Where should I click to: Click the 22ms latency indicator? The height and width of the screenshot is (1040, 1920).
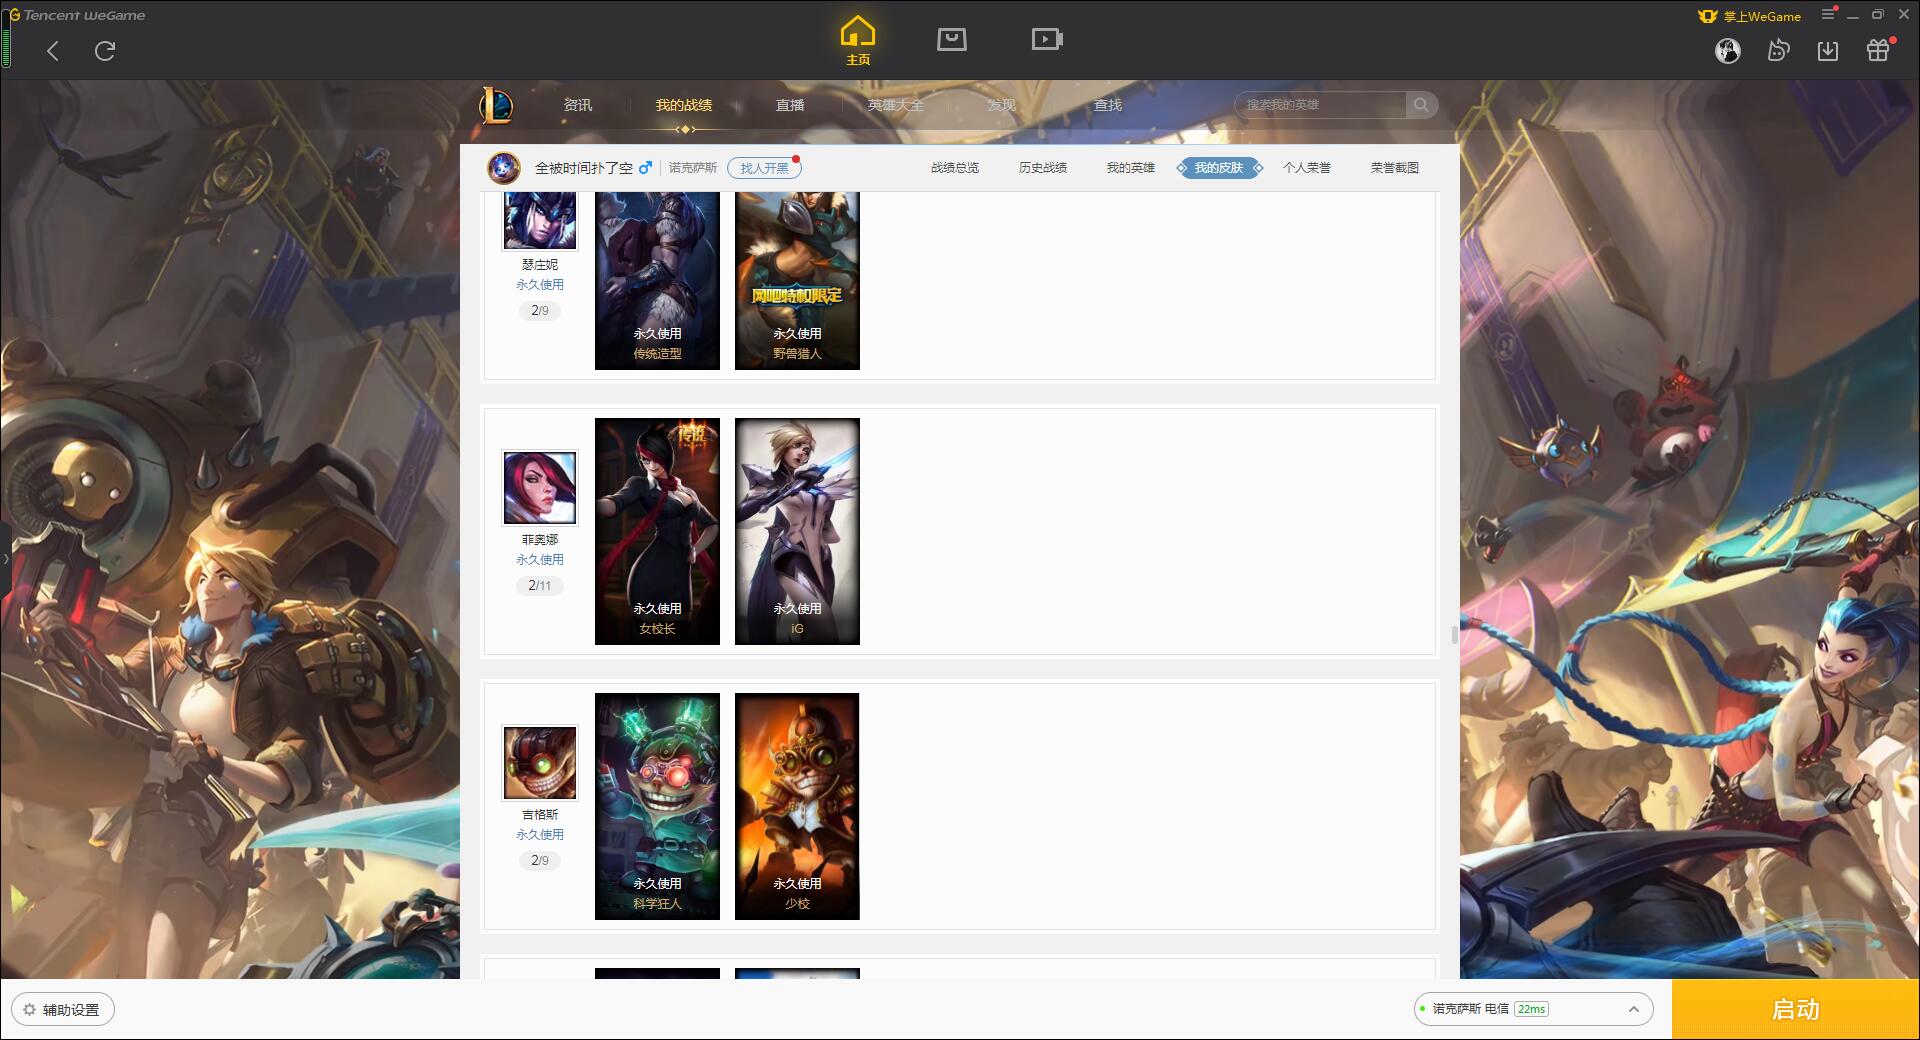(x=1531, y=1009)
